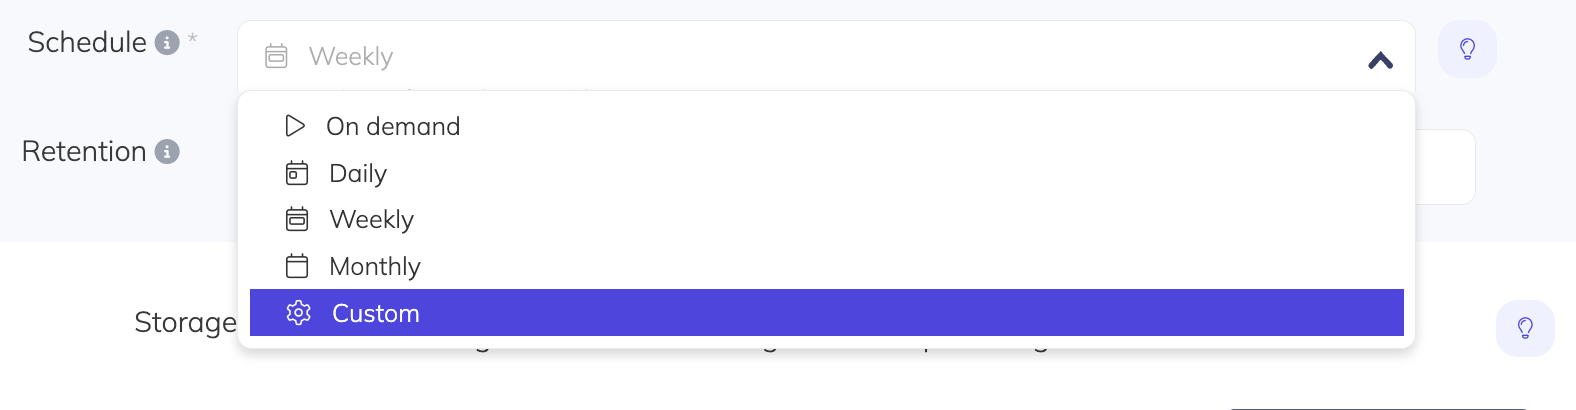Image resolution: width=1576 pixels, height=410 pixels.
Task: Click the Retention input field
Action: tap(1445, 167)
